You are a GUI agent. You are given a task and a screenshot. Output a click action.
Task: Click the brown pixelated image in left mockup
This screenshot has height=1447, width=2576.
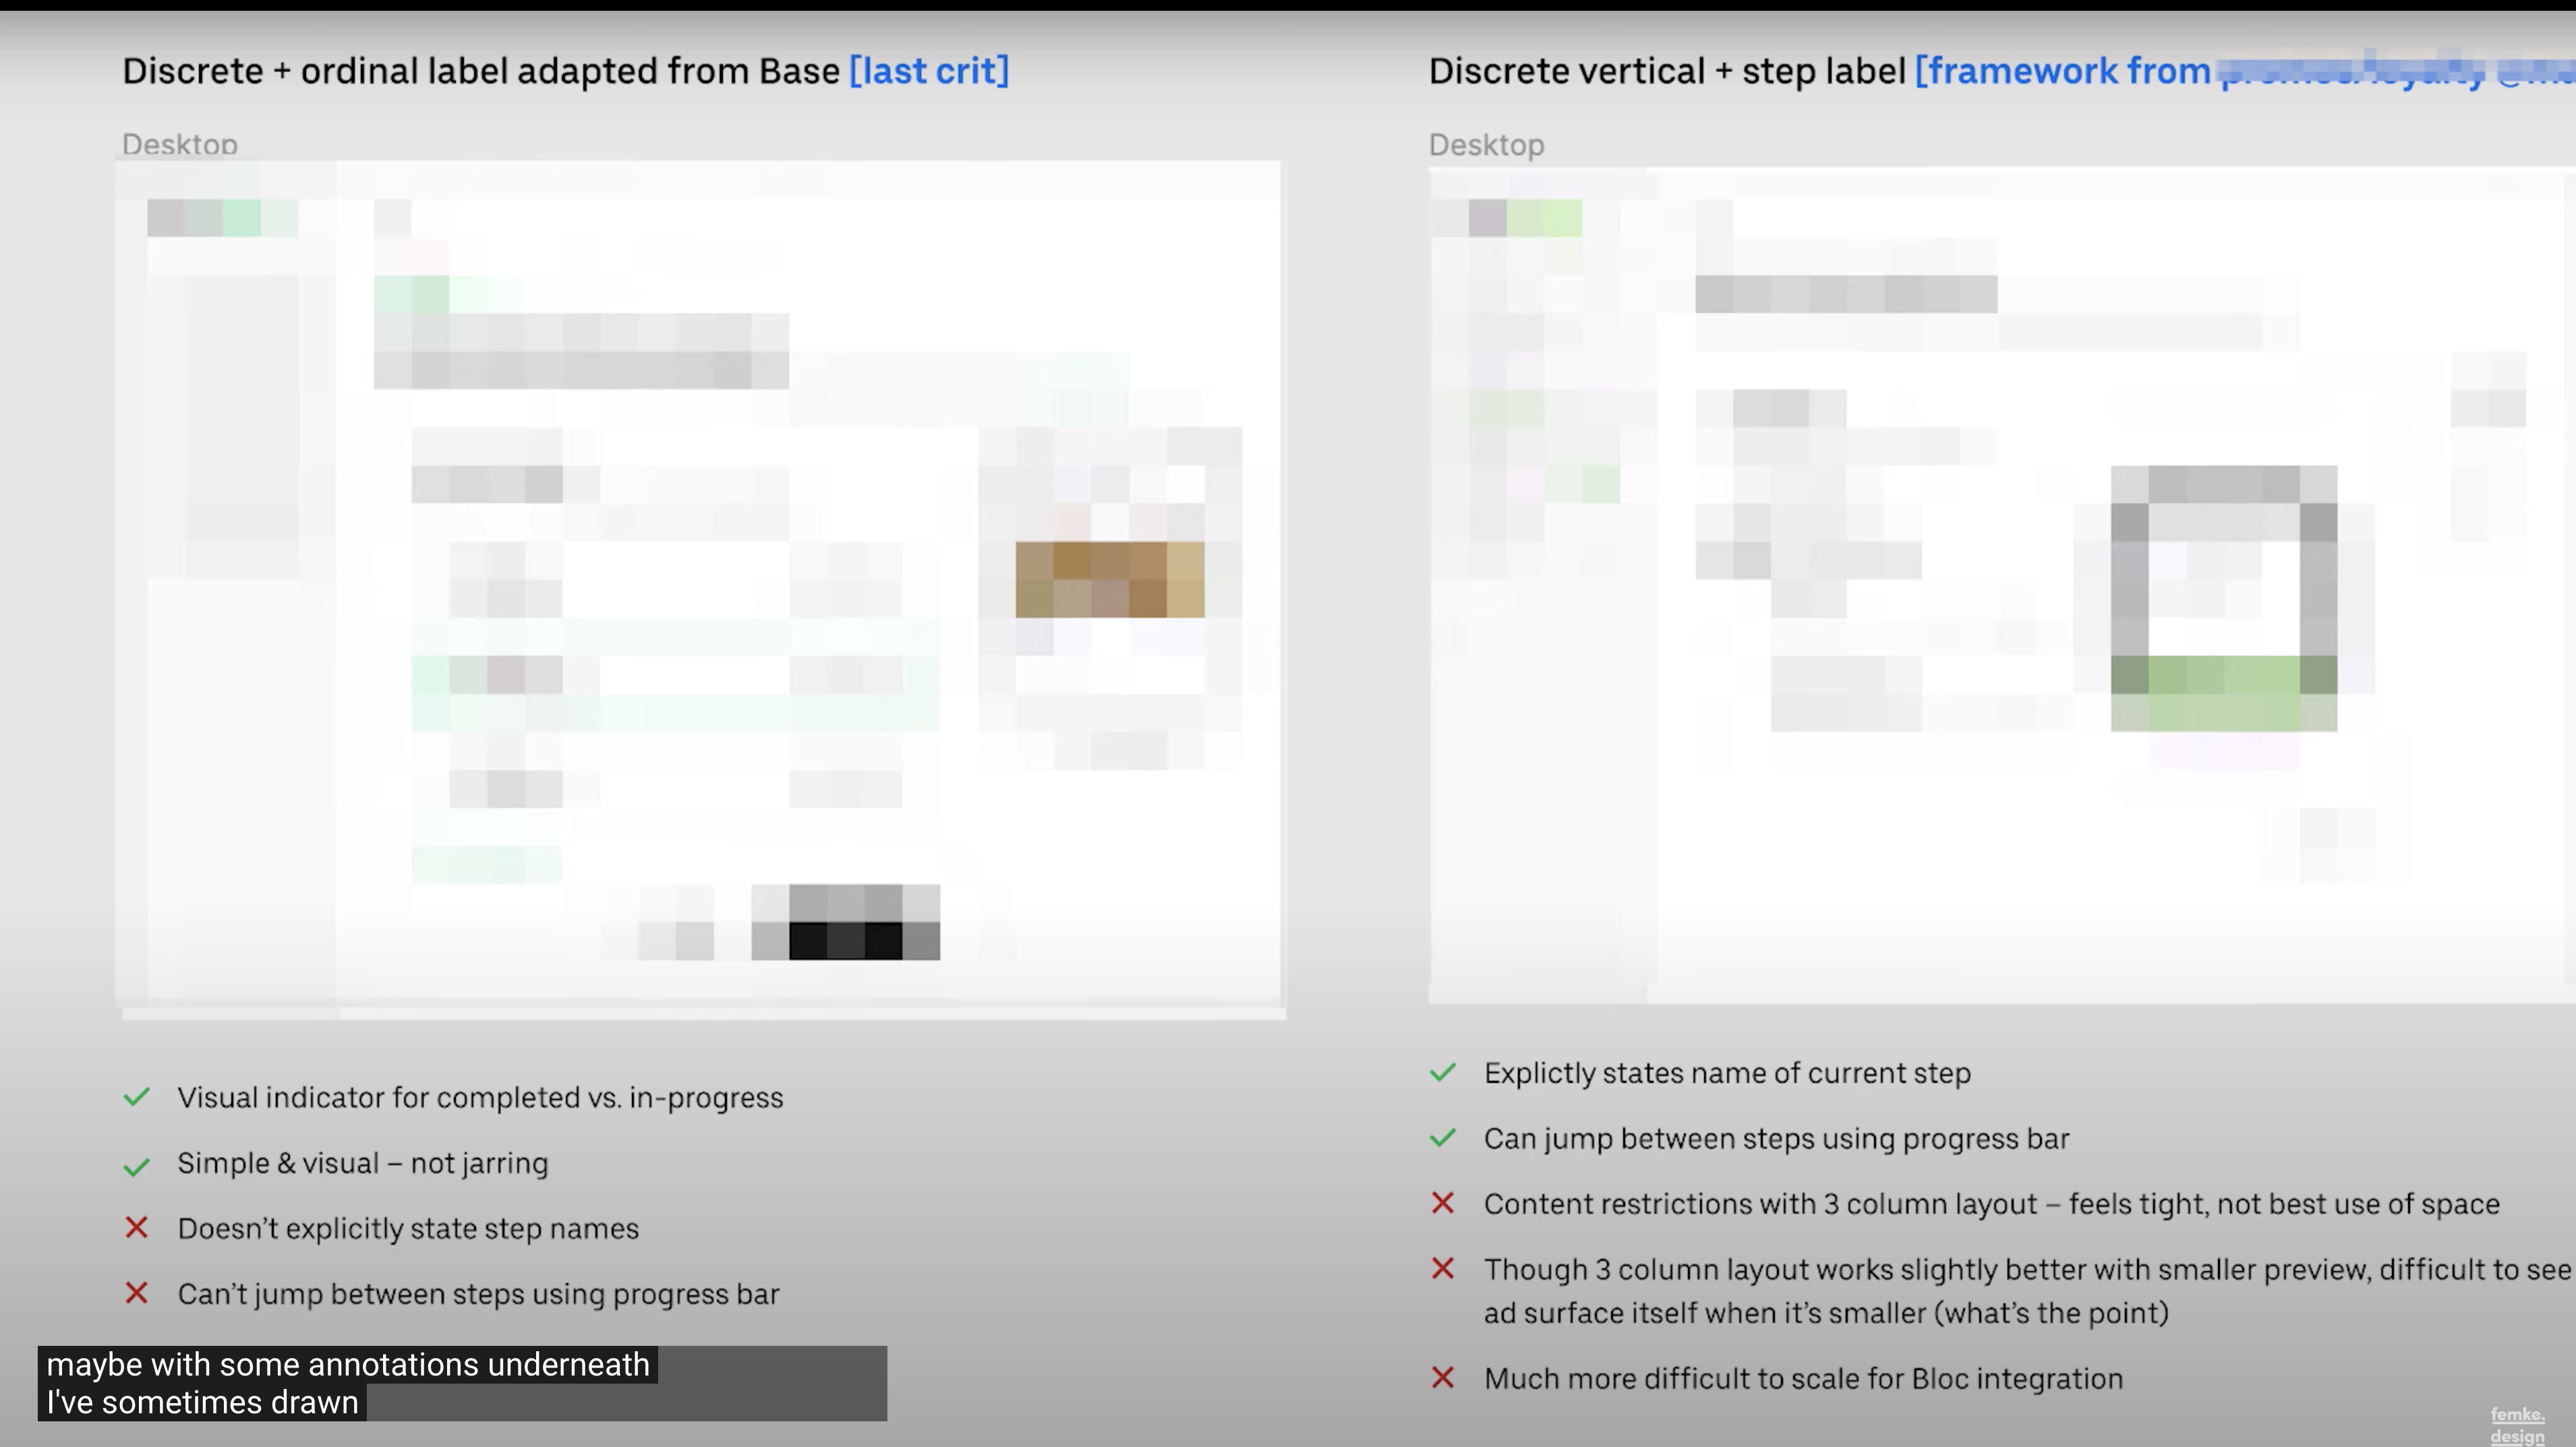(1109, 579)
